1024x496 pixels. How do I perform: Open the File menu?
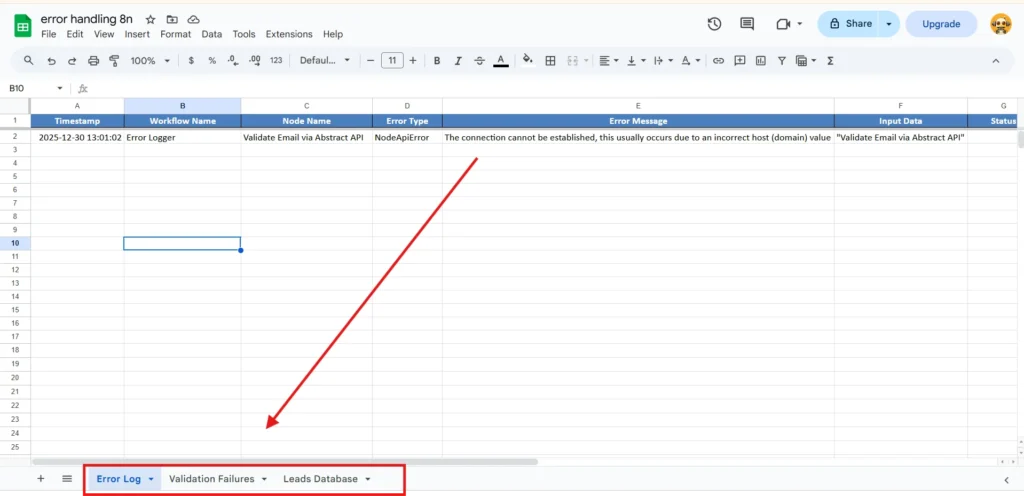click(48, 34)
